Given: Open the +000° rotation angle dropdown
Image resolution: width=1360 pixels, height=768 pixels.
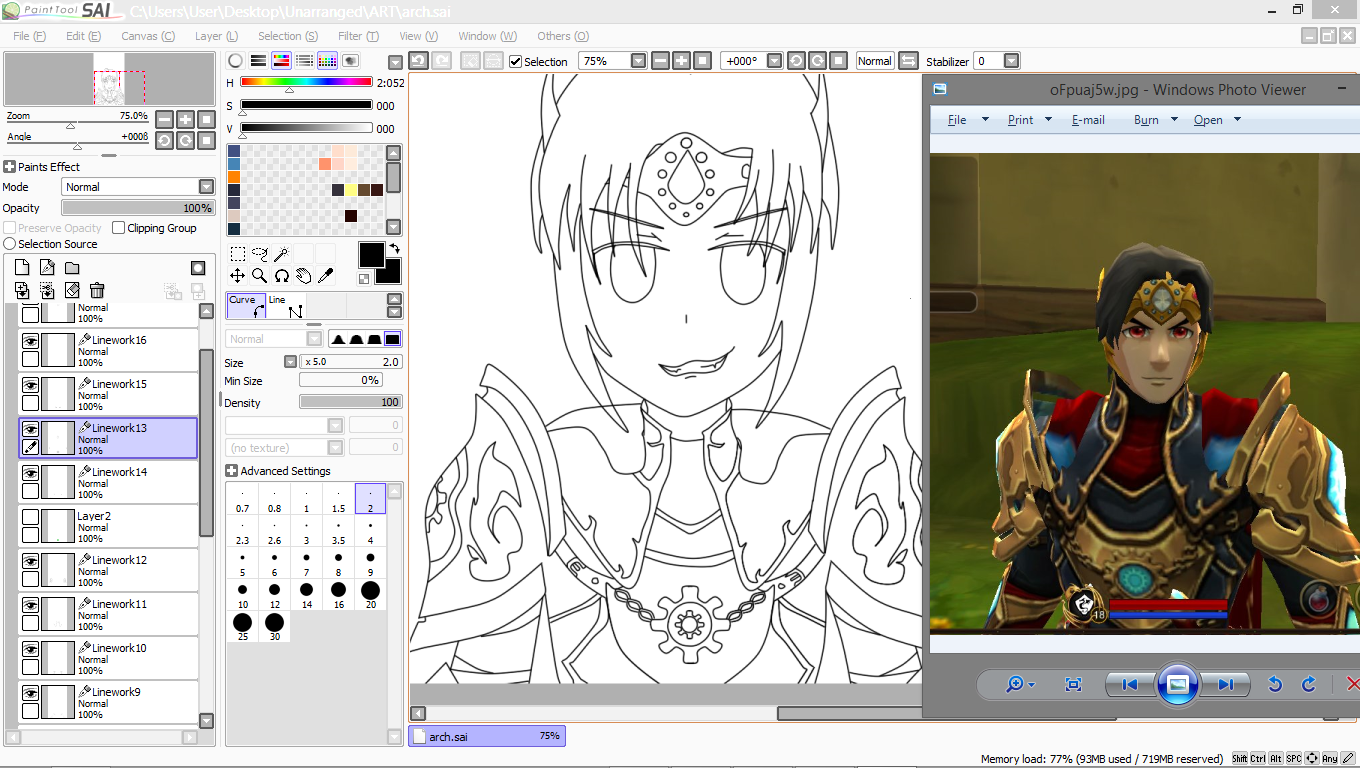Looking at the screenshot, I should click(774, 61).
